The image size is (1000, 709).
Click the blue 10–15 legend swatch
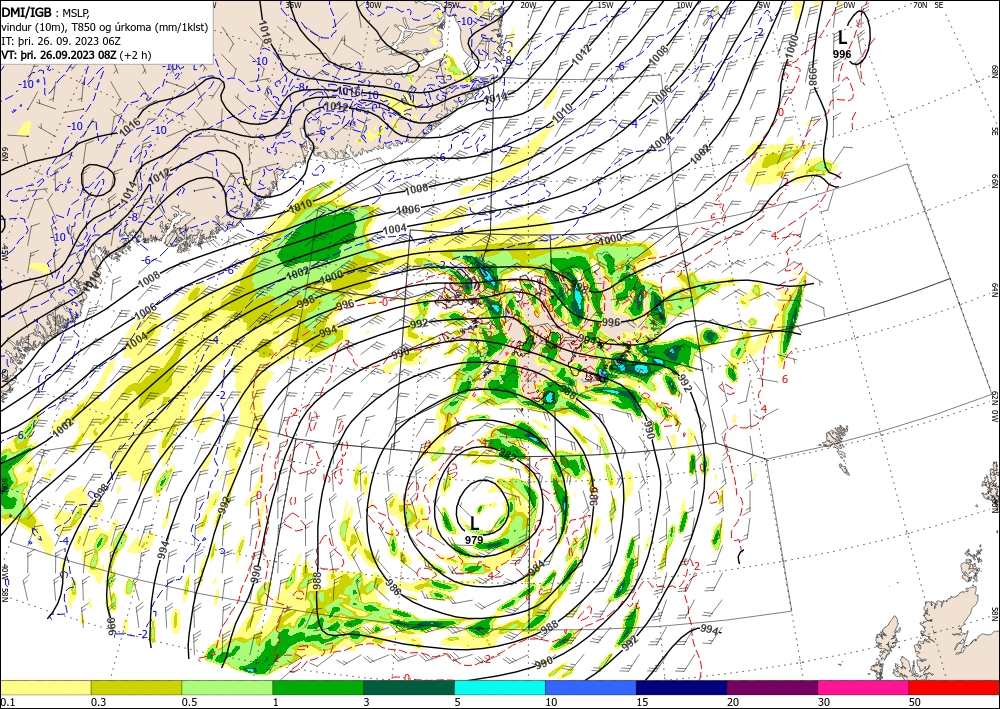(x=591, y=687)
